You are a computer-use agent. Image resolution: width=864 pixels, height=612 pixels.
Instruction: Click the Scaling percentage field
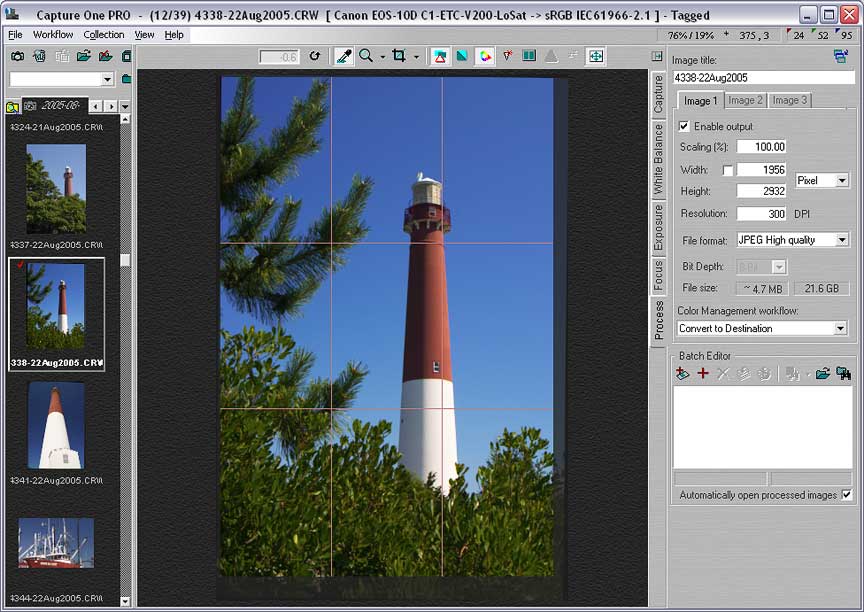tap(761, 147)
